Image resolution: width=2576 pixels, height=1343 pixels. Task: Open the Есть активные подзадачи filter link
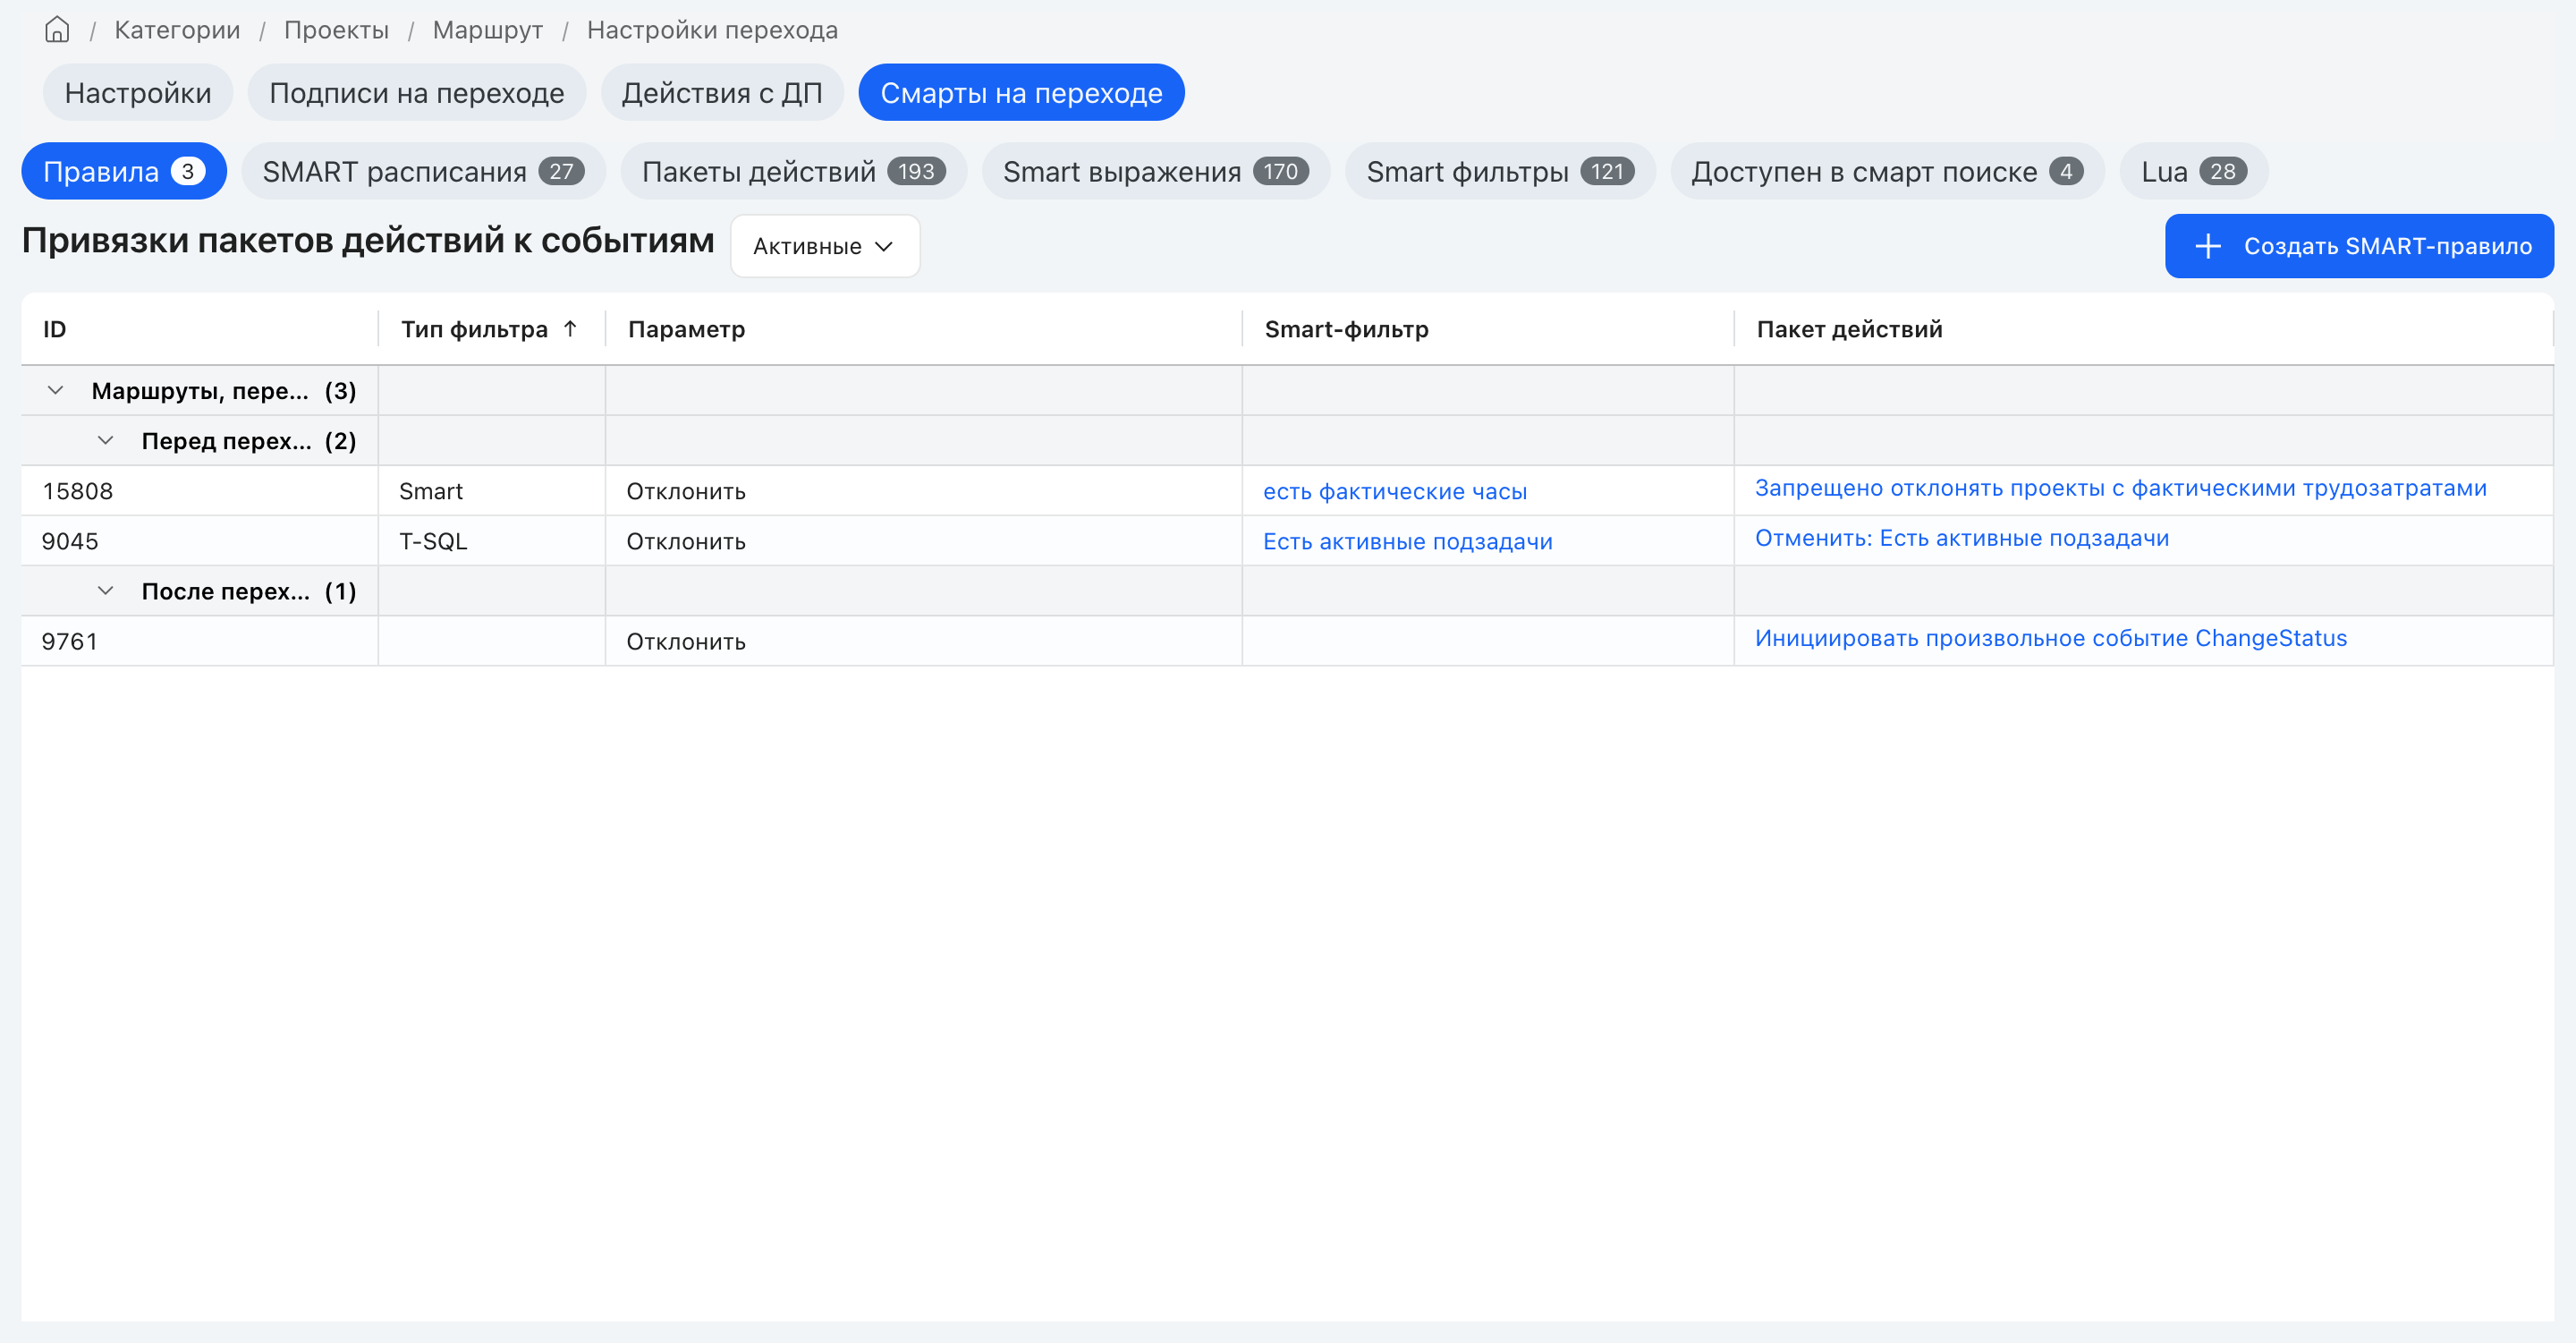(1407, 541)
